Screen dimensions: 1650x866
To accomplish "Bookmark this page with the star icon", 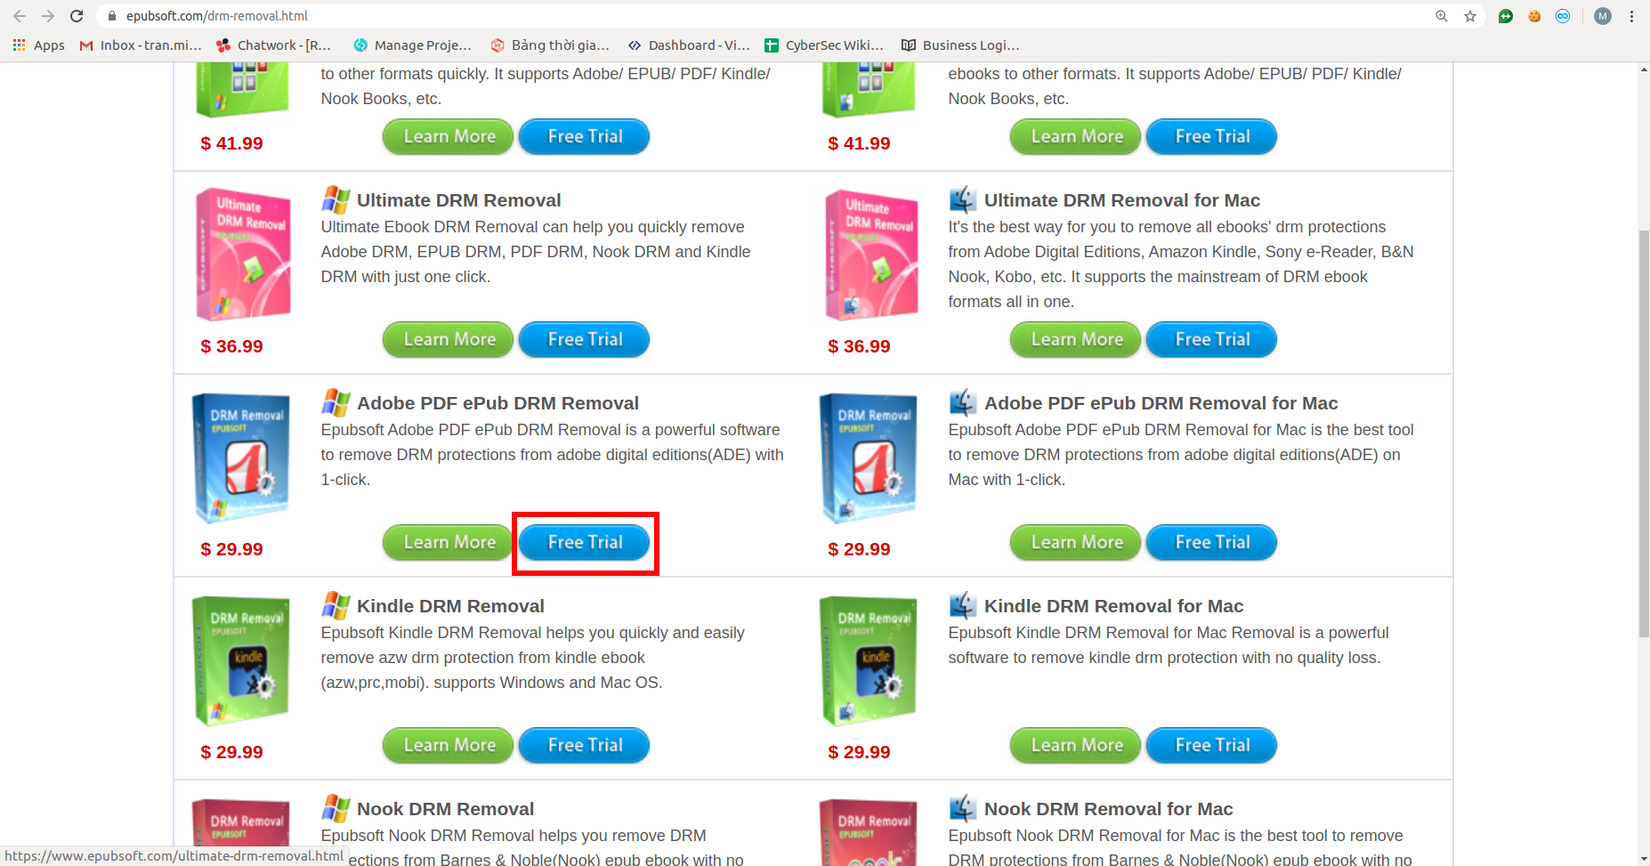I will pos(1470,16).
